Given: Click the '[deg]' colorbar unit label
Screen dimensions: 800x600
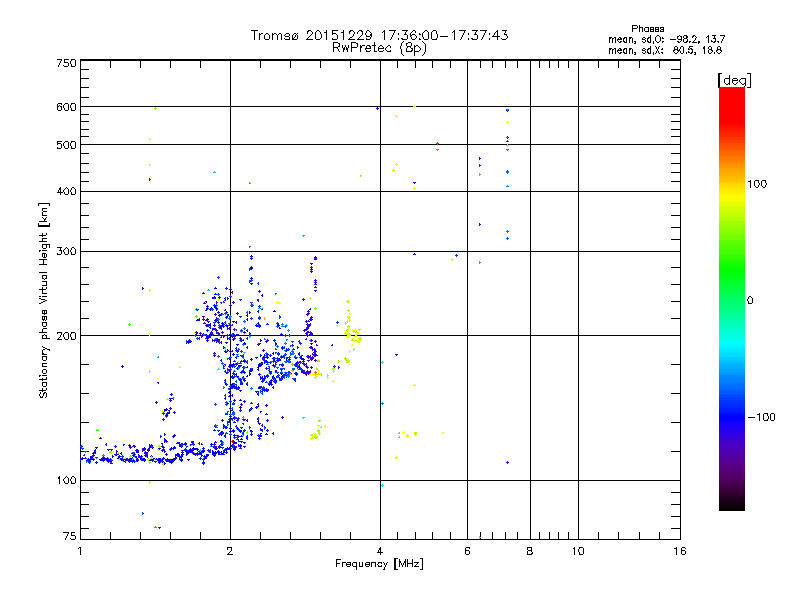Looking at the screenshot, I should coord(734,80).
